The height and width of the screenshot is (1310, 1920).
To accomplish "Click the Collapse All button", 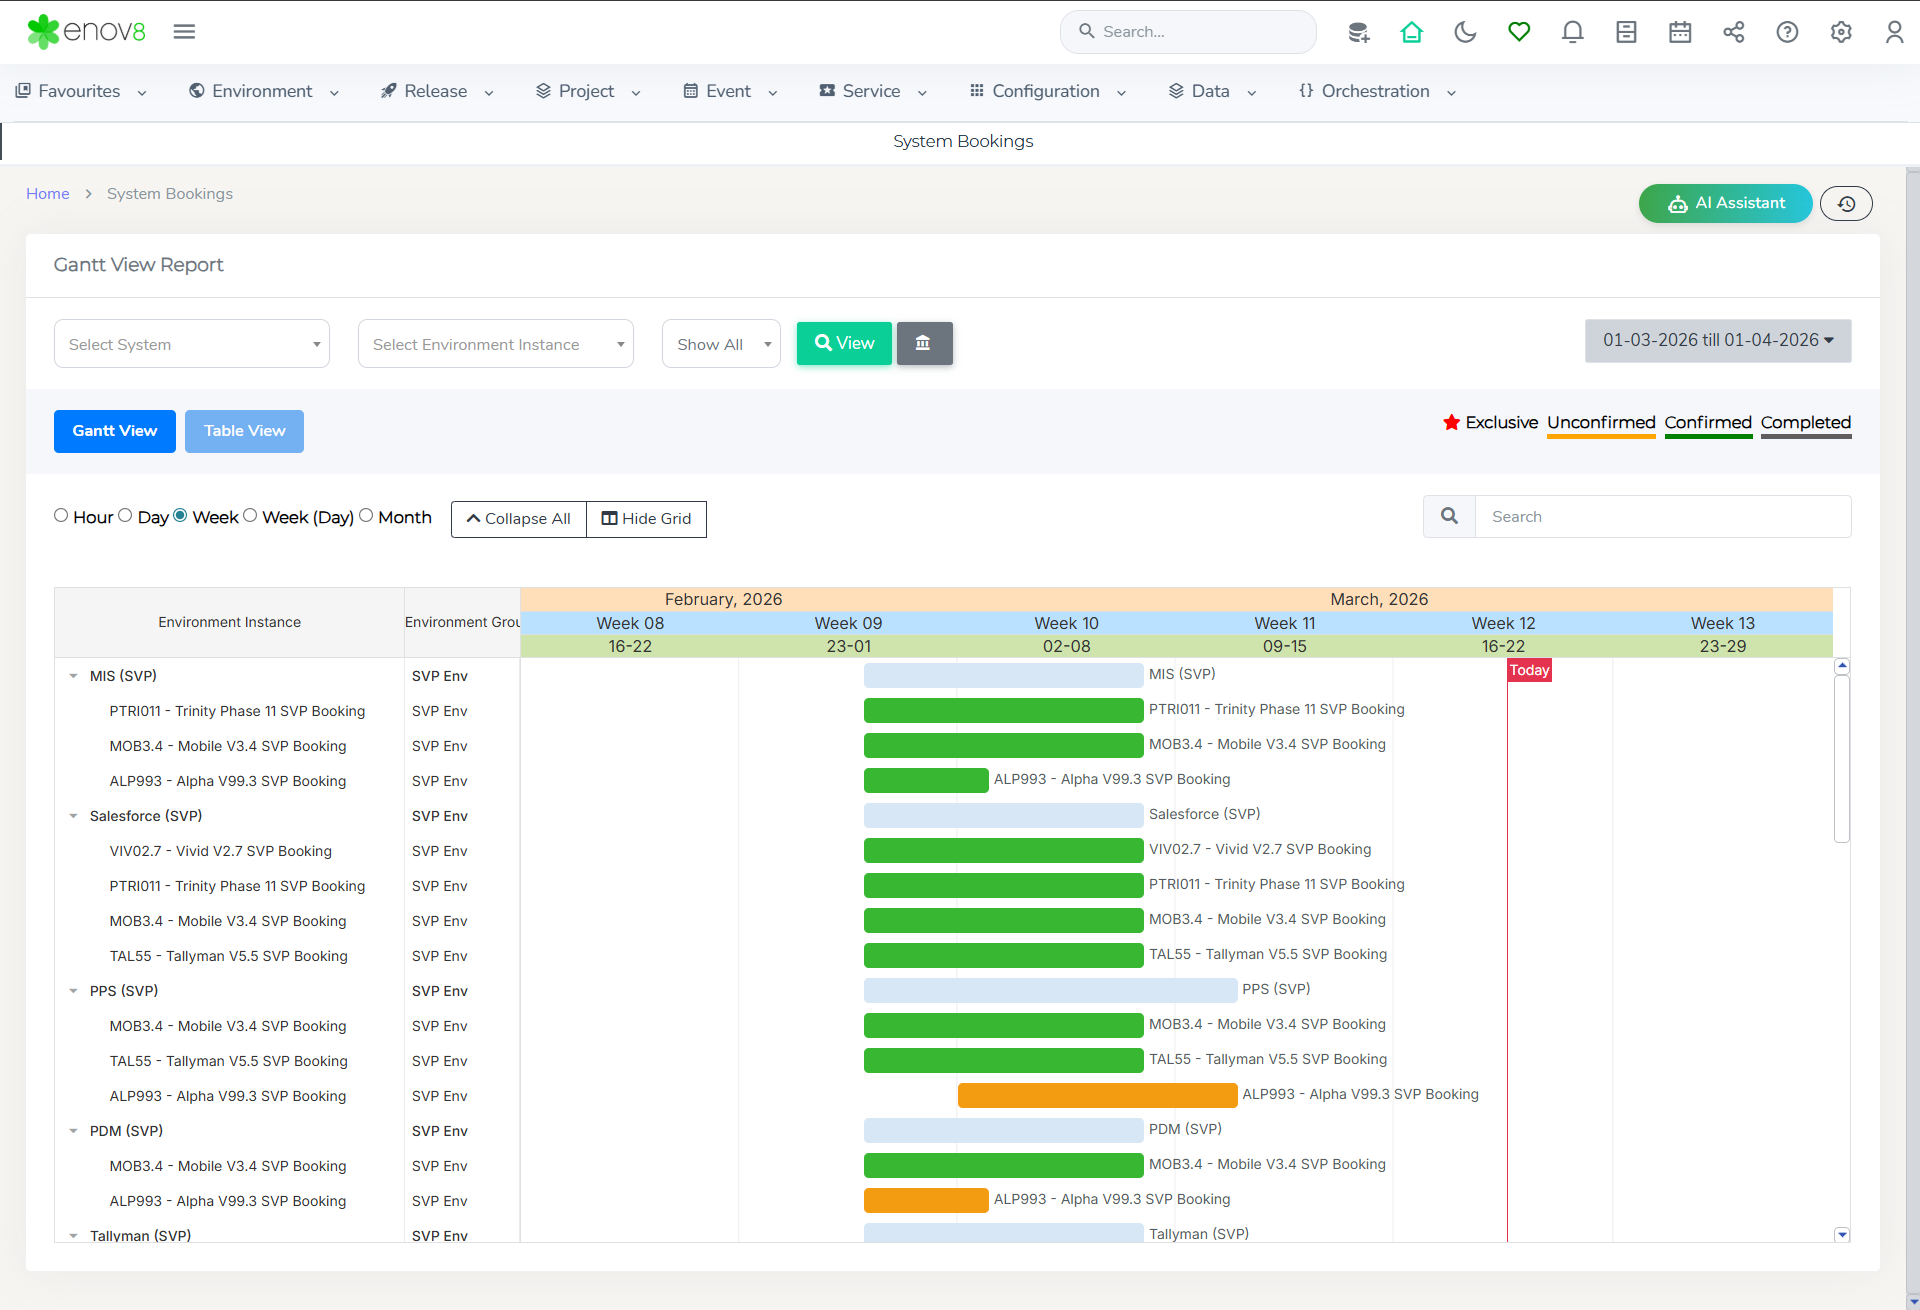I will pyautogui.click(x=518, y=519).
